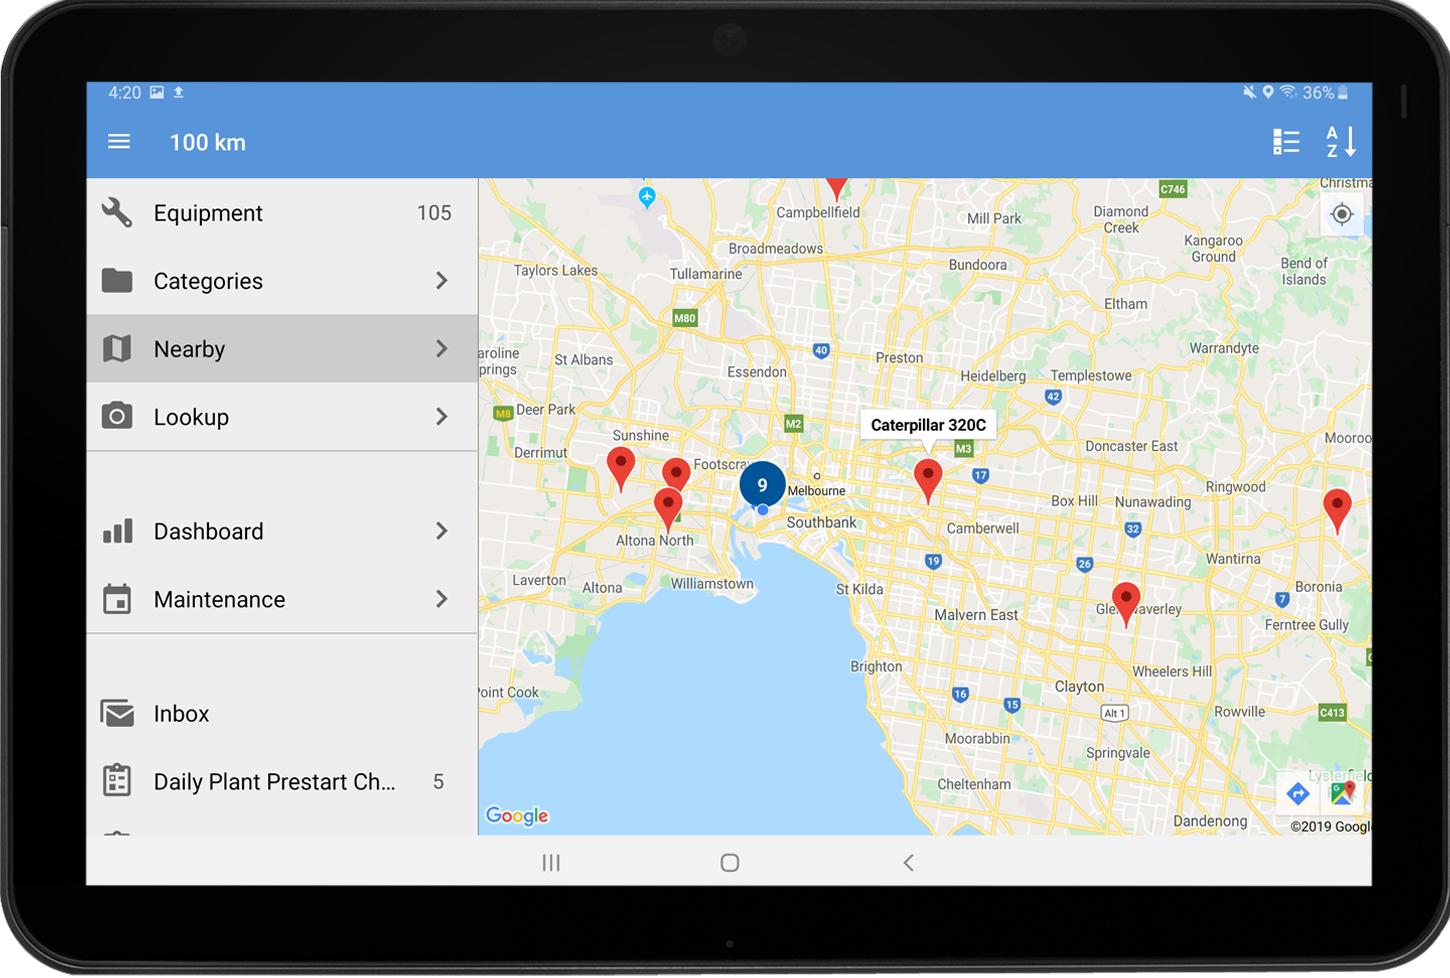This screenshot has width=1450, height=978.
Task: Open location in Google Maps app icon
Action: pyautogui.click(x=1342, y=794)
